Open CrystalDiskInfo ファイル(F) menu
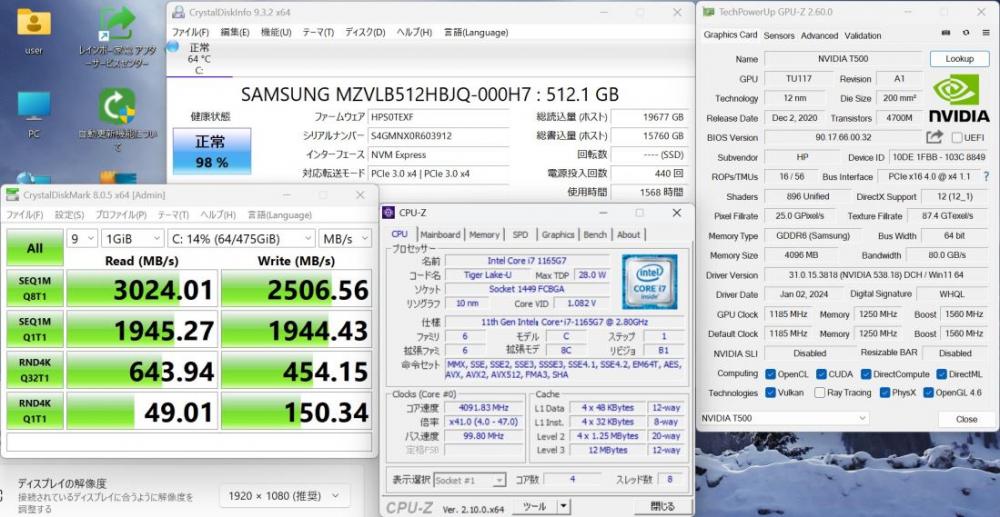This screenshot has height=517, width=1000. (190, 32)
